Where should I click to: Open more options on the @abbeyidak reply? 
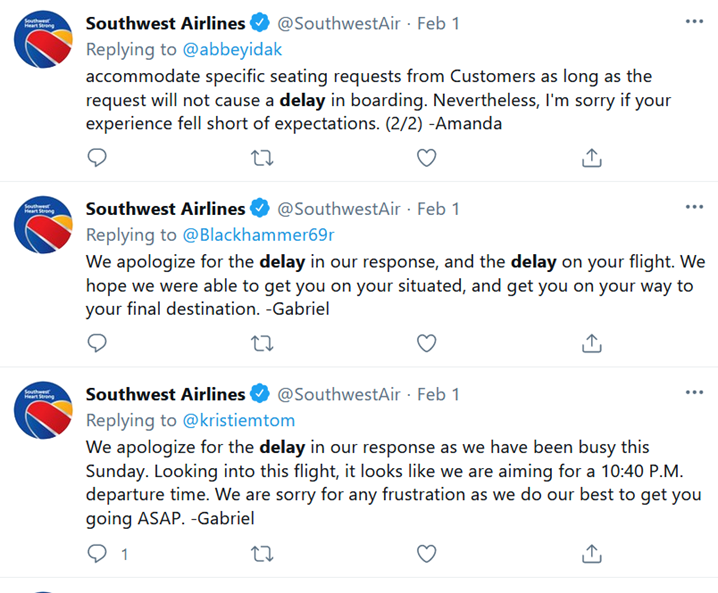(694, 22)
